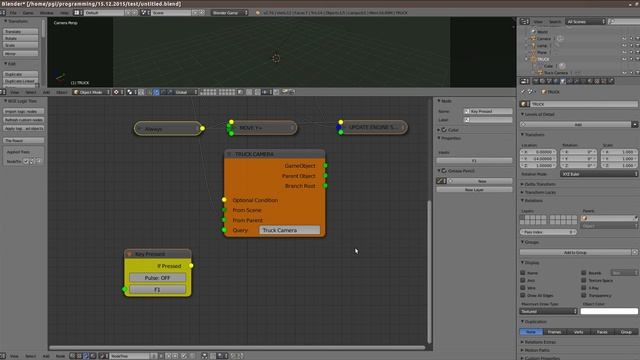This screenshot has height=360, width=640.
Task: Toggle Texture Space checkbox
Action: click(584, 280)
